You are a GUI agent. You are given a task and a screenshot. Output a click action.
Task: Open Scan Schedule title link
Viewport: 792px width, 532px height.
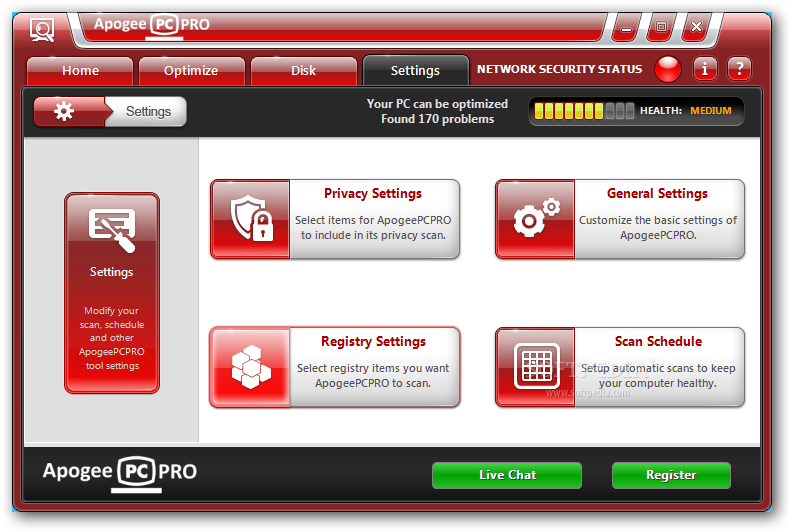[658, 342]
